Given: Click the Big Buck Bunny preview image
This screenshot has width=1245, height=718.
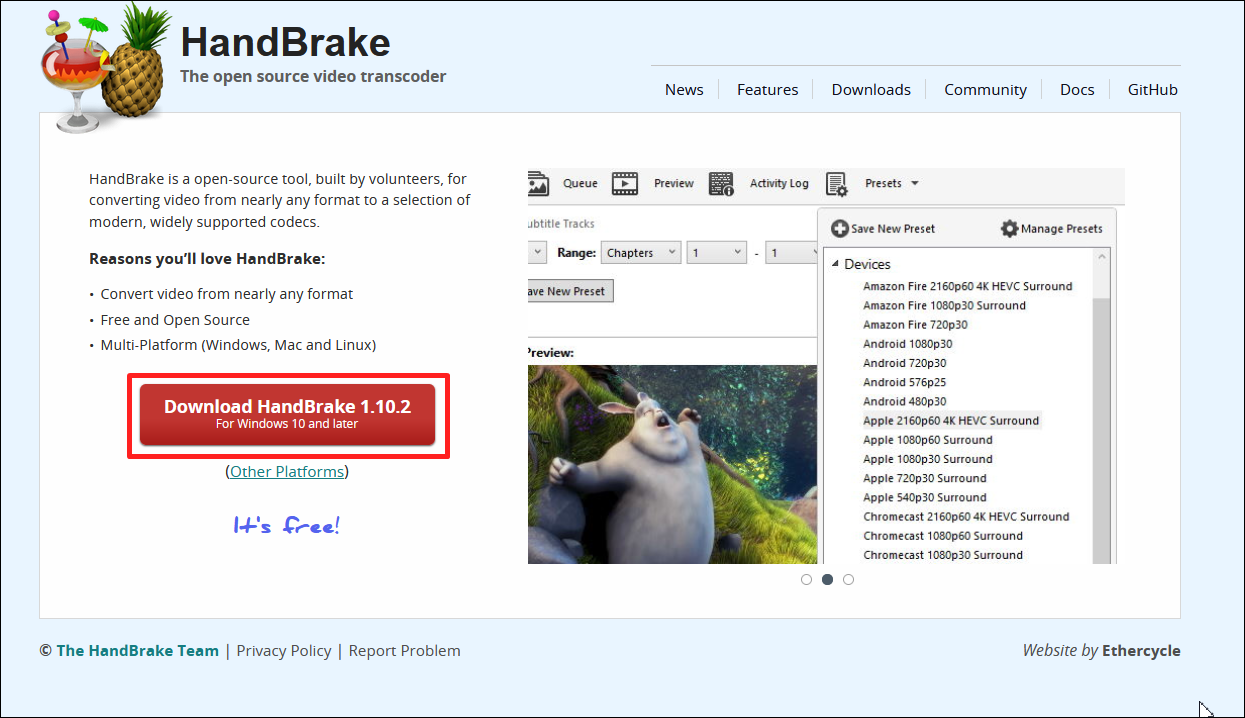Looking at the screenshot, I should tap(672, 464).
